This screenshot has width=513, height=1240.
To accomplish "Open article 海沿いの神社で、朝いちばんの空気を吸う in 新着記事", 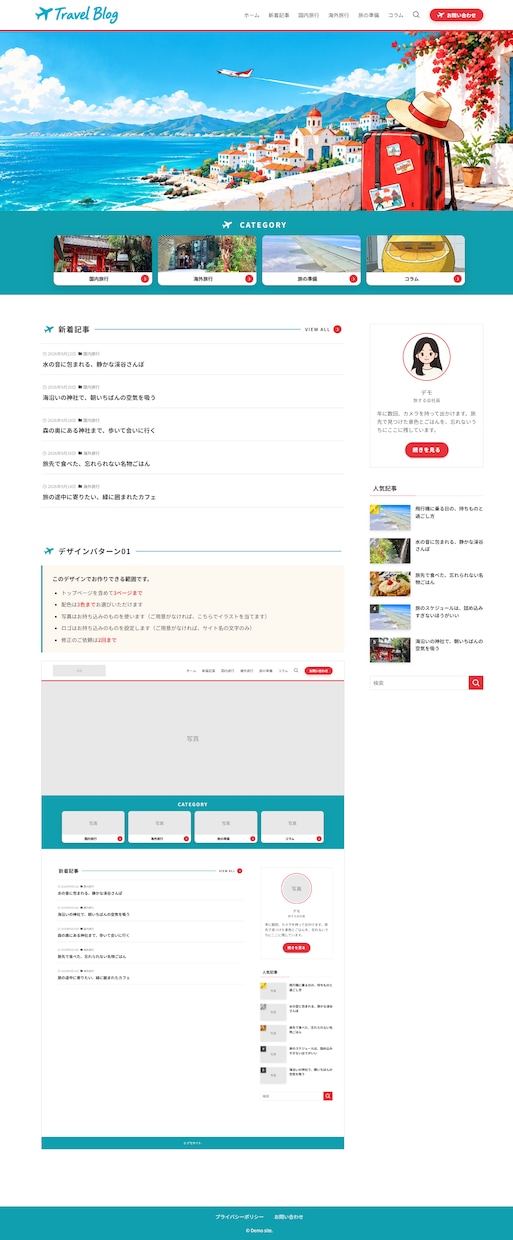I will [x=99, y=398].
